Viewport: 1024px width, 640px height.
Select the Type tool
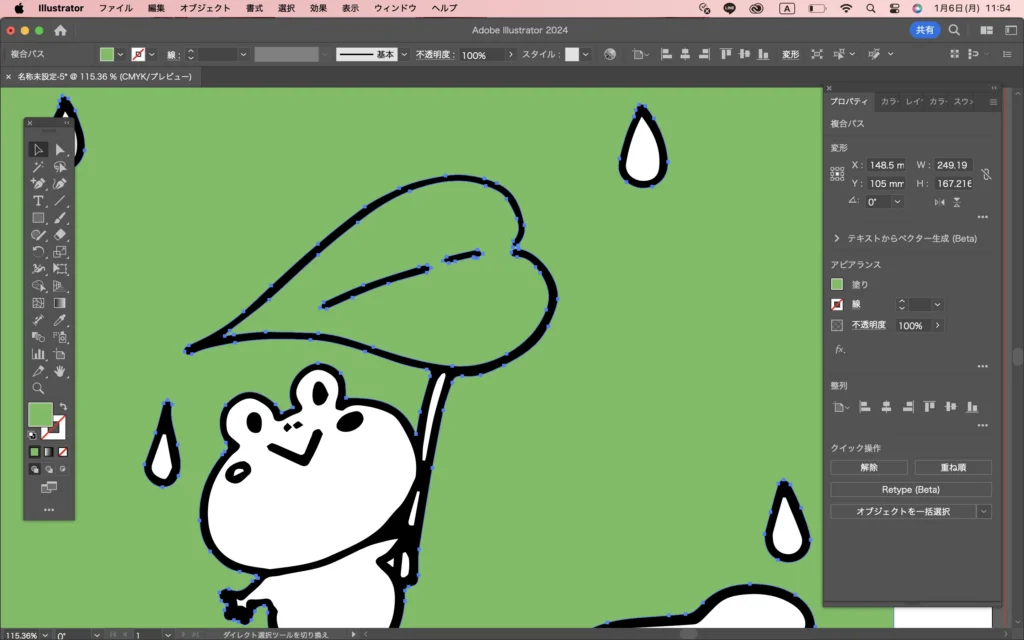pos(38,201)
